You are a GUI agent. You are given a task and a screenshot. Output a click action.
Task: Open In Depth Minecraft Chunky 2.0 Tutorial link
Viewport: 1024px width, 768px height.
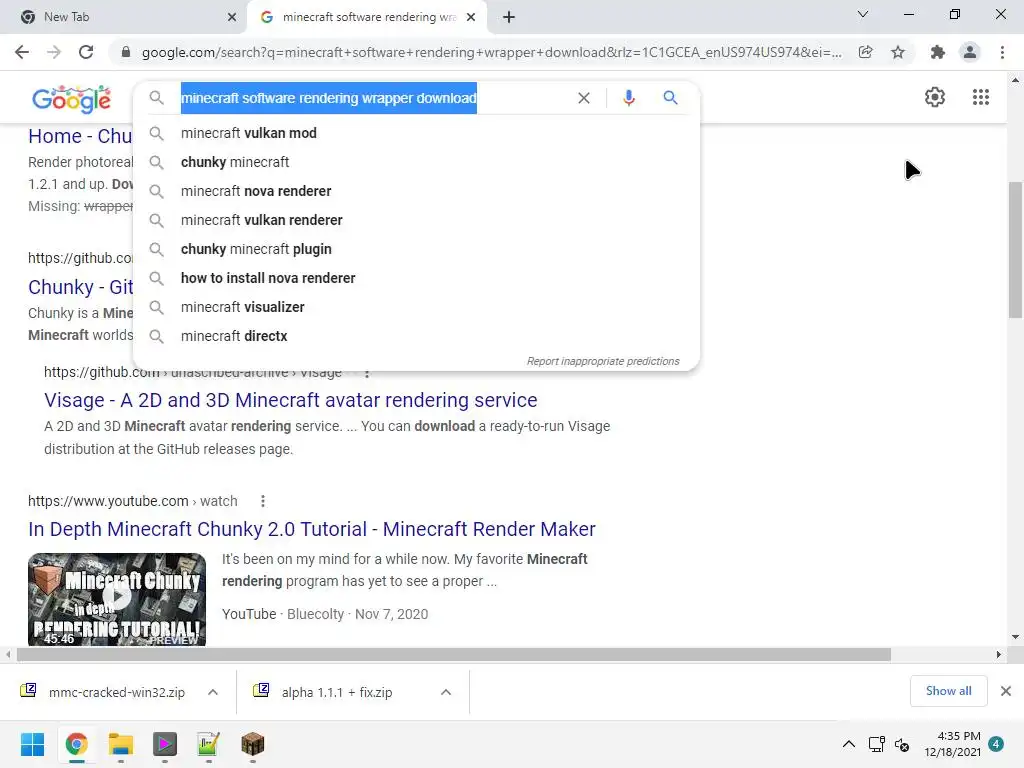coord(312,529)
